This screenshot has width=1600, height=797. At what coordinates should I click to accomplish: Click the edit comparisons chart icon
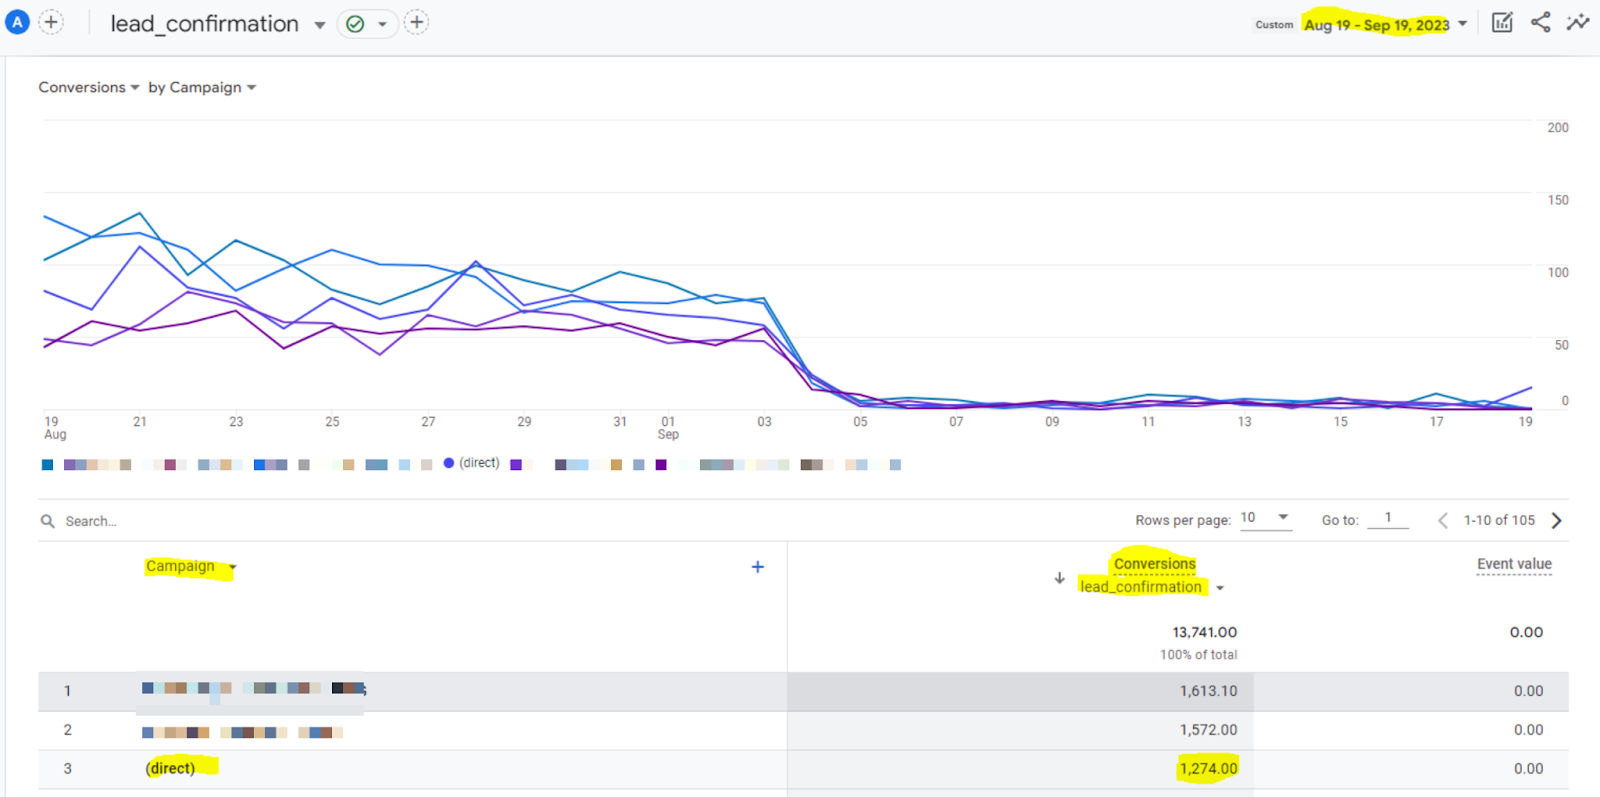coord(1502,22)
